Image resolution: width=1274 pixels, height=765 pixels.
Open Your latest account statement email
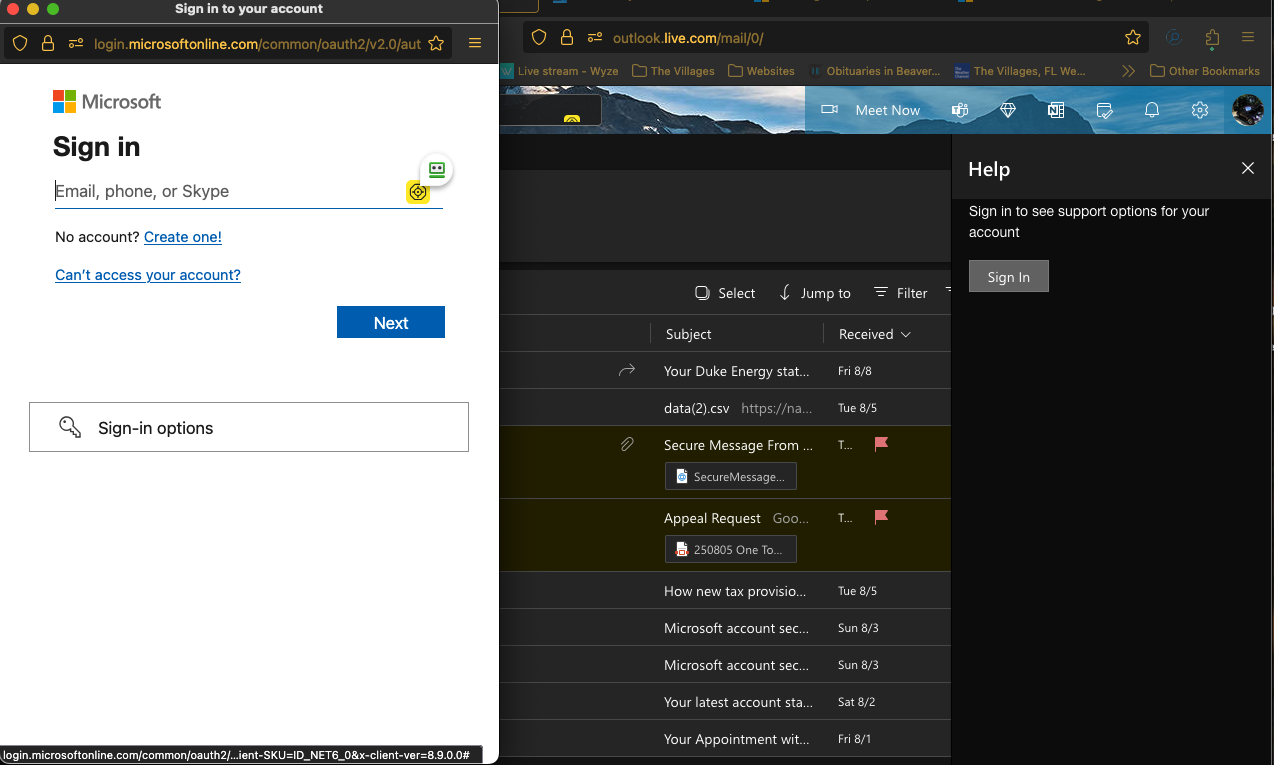coord(737,702)
